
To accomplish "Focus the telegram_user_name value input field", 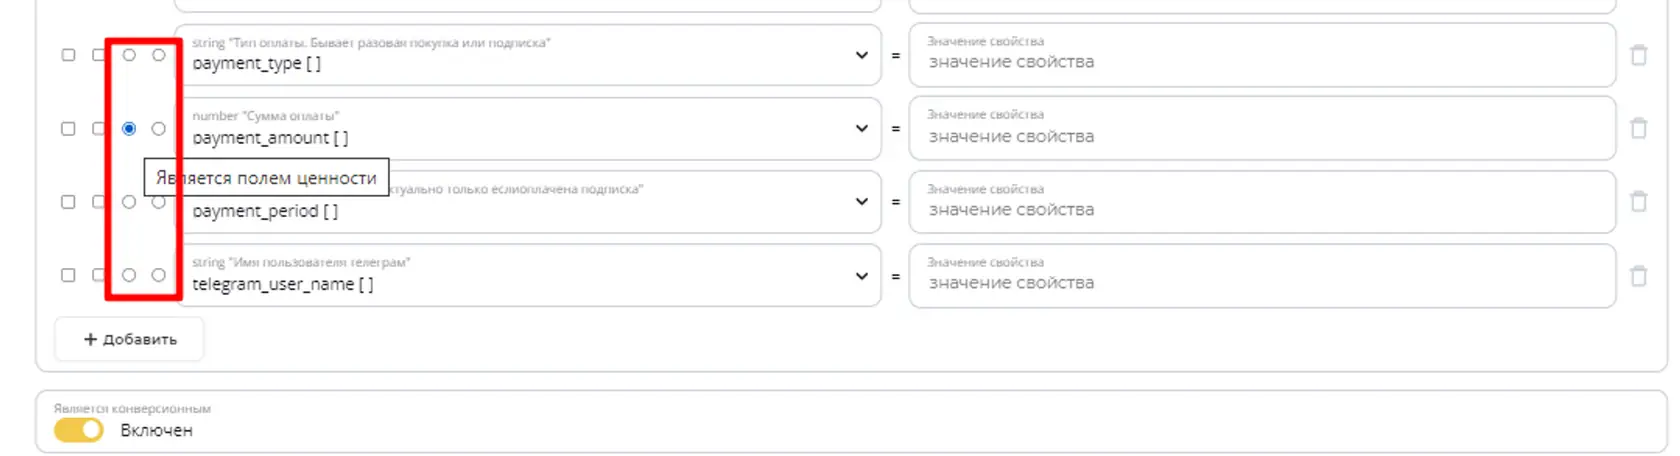I will point(1262,275).
